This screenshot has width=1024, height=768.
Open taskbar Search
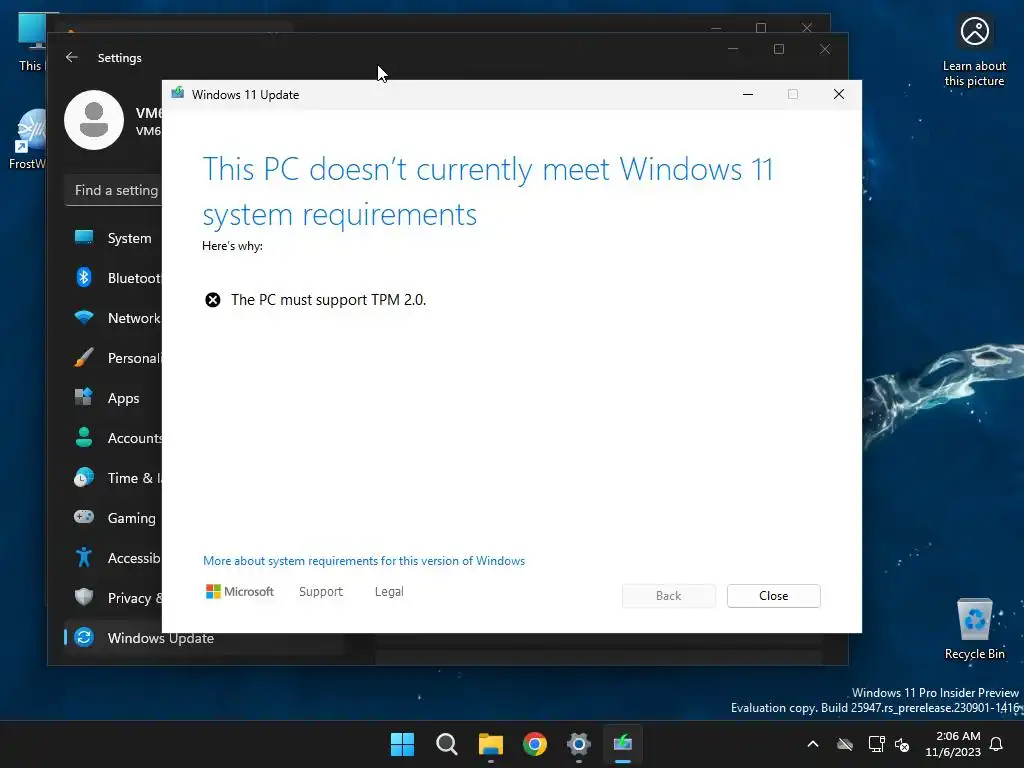click(447, 744)
